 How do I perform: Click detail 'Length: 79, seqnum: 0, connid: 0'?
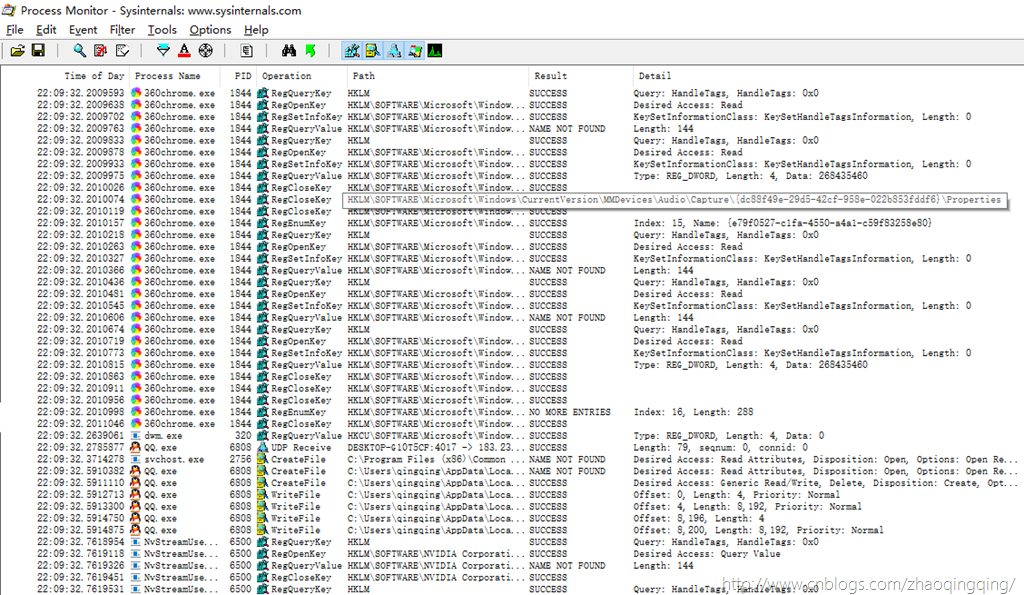[720, 447]
